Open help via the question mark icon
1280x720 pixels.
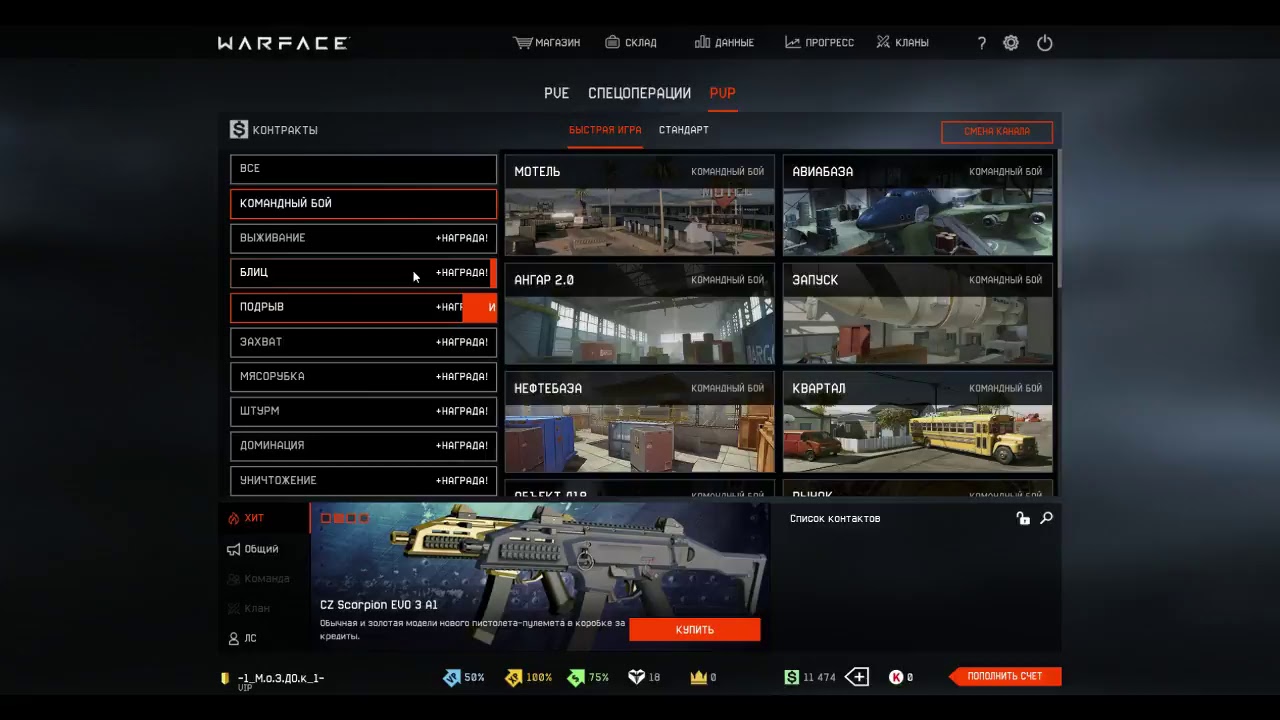982,43
